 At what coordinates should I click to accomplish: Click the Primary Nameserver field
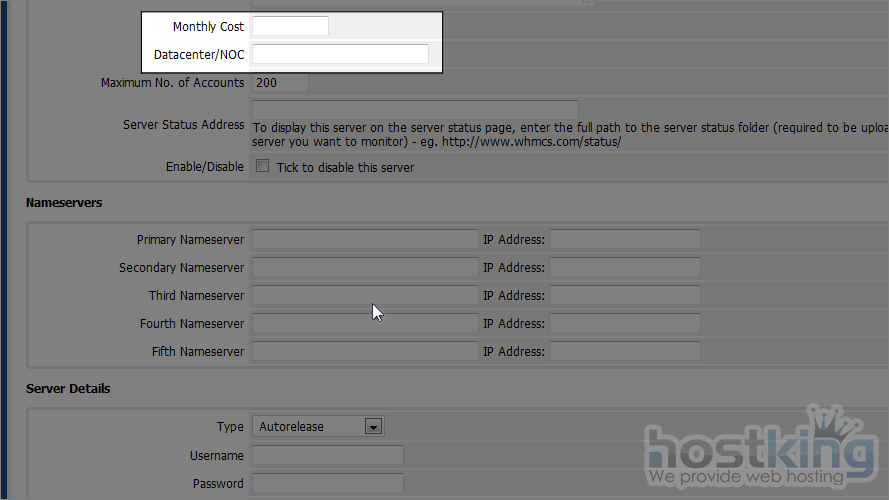pos(365,240)
